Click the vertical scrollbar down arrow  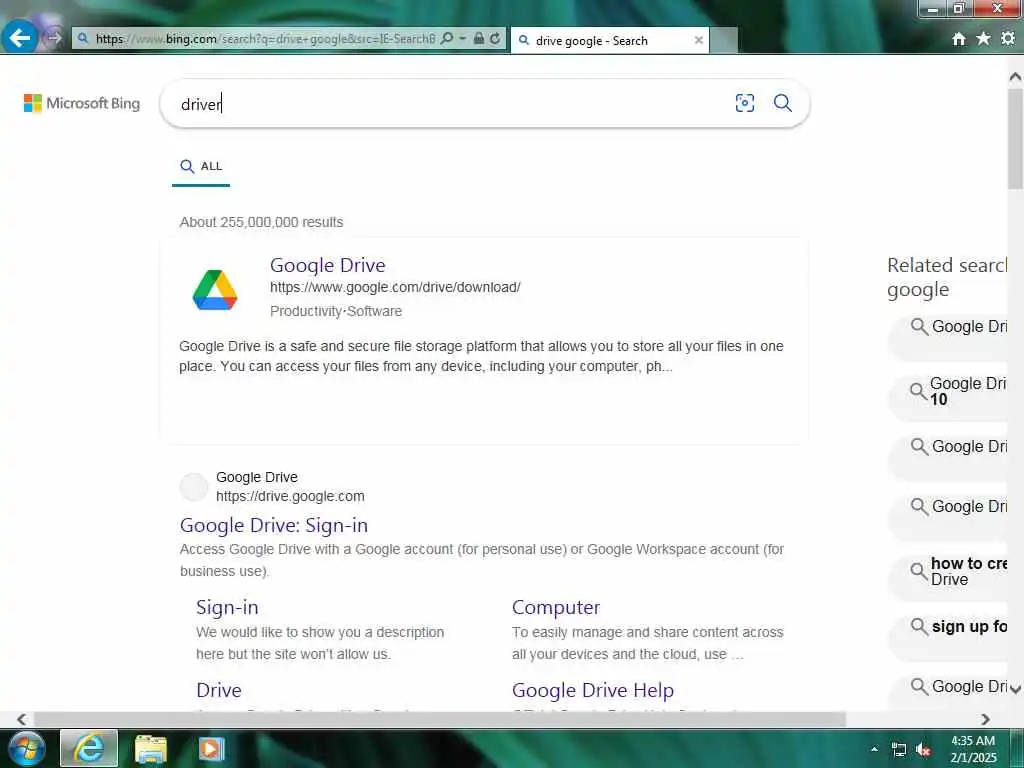click(x=1016, y=689)
